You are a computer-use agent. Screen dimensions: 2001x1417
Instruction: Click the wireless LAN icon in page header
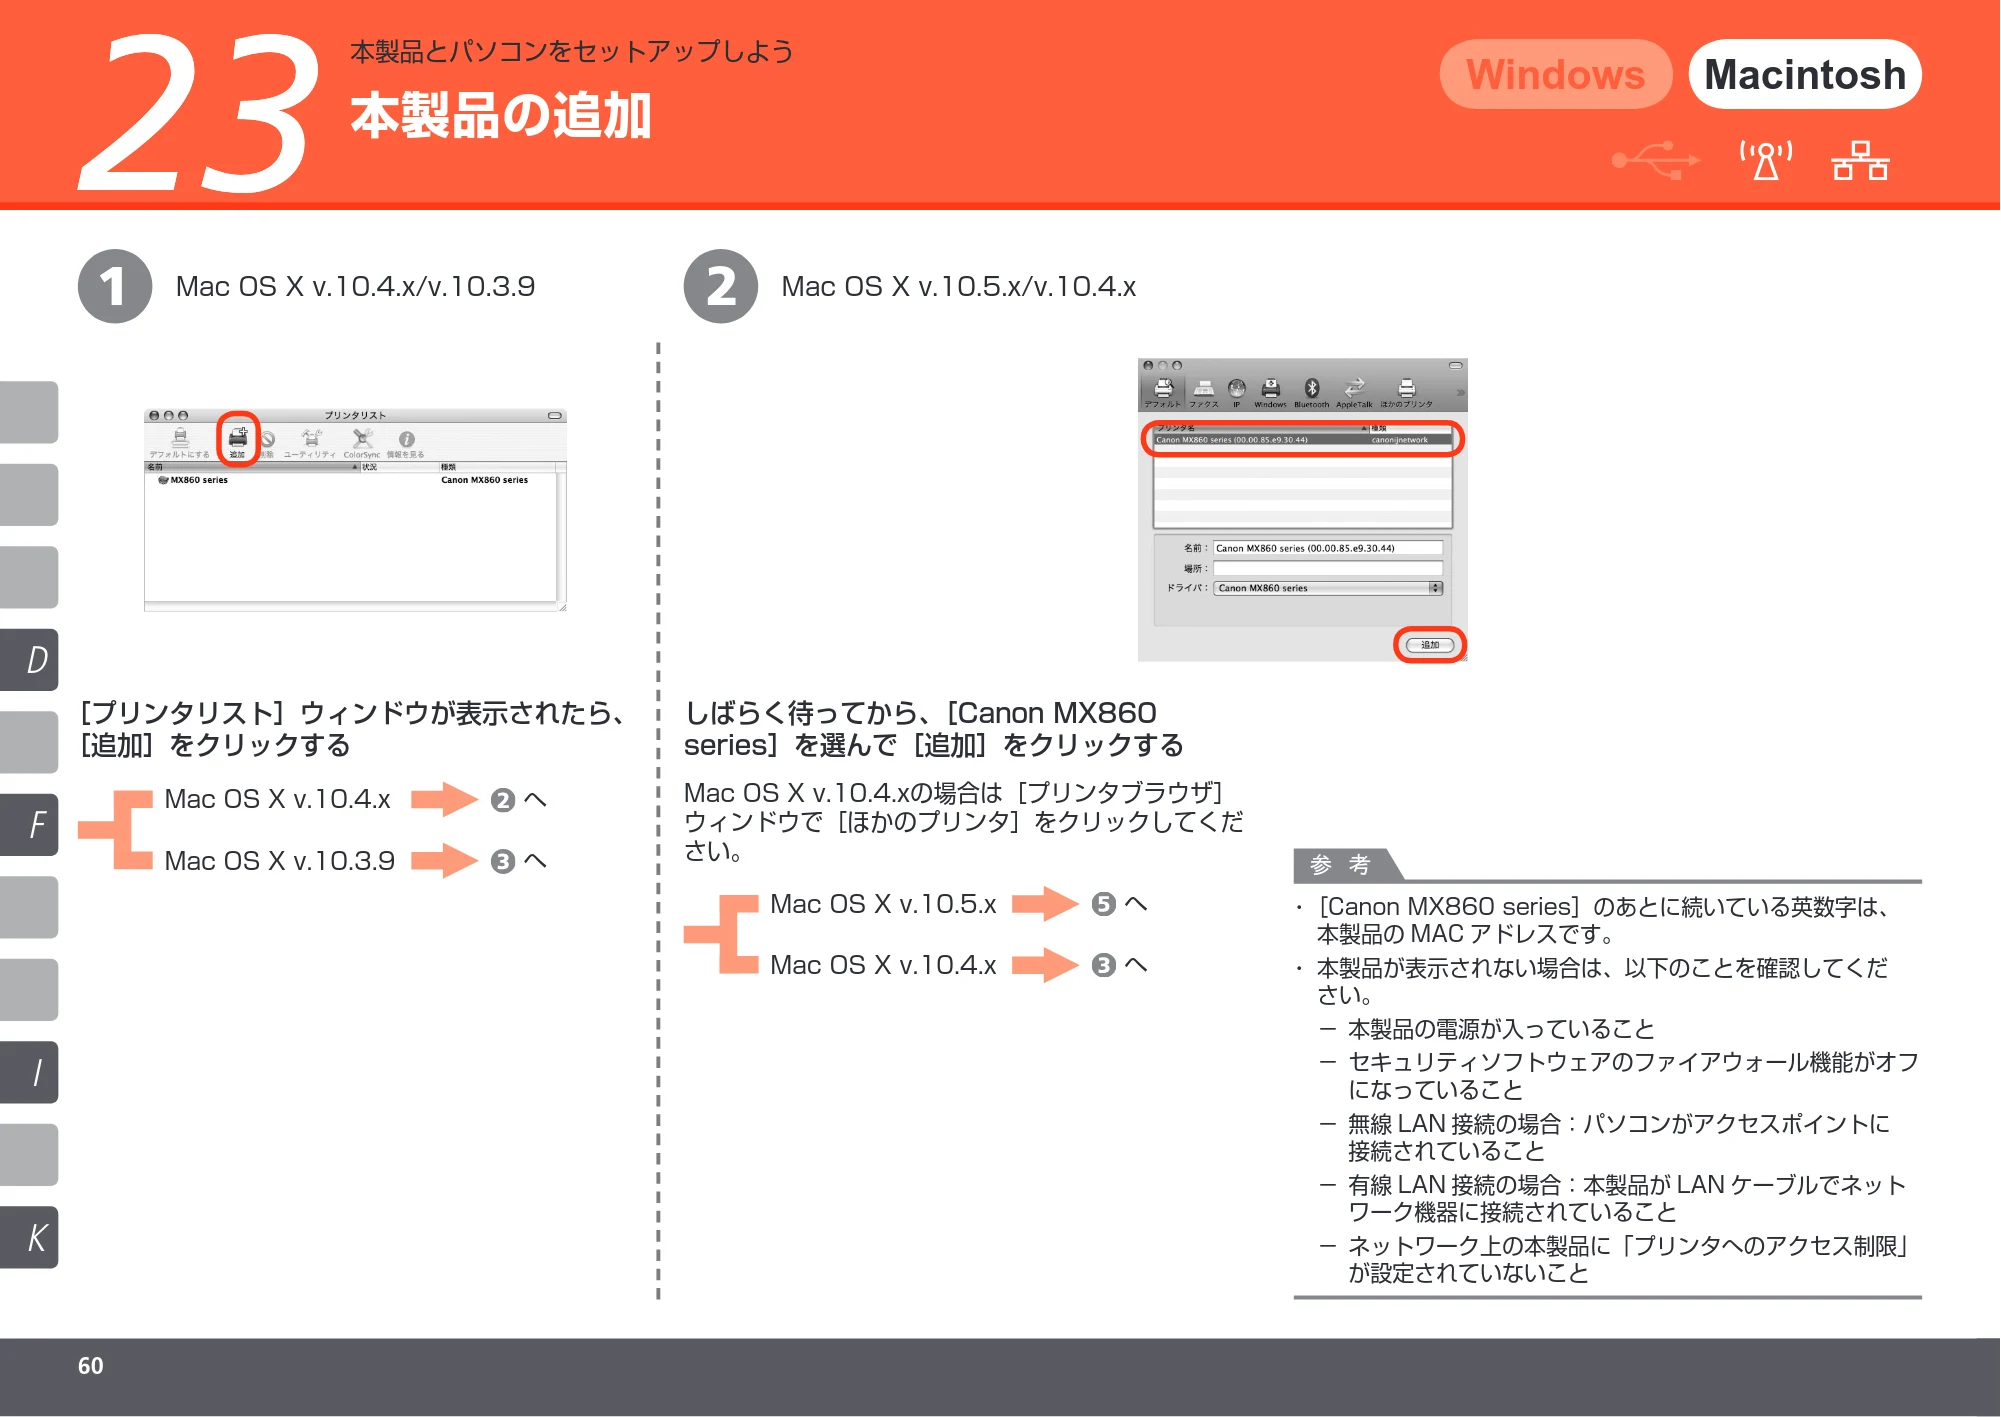[x=1766, y=160]
